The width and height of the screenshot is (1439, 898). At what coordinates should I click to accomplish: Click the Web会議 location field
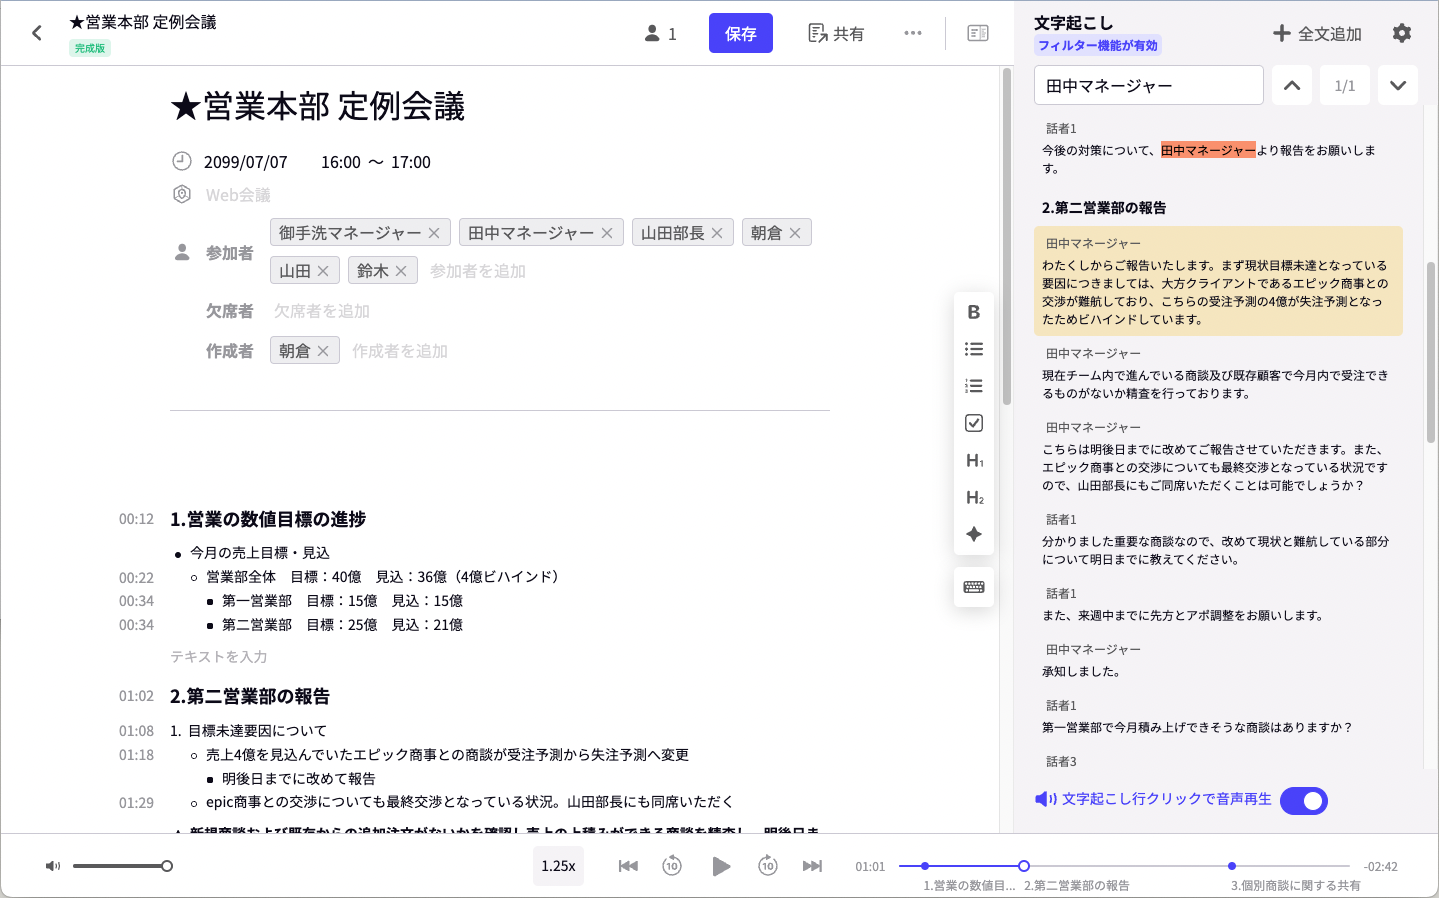tap(238, 195)
